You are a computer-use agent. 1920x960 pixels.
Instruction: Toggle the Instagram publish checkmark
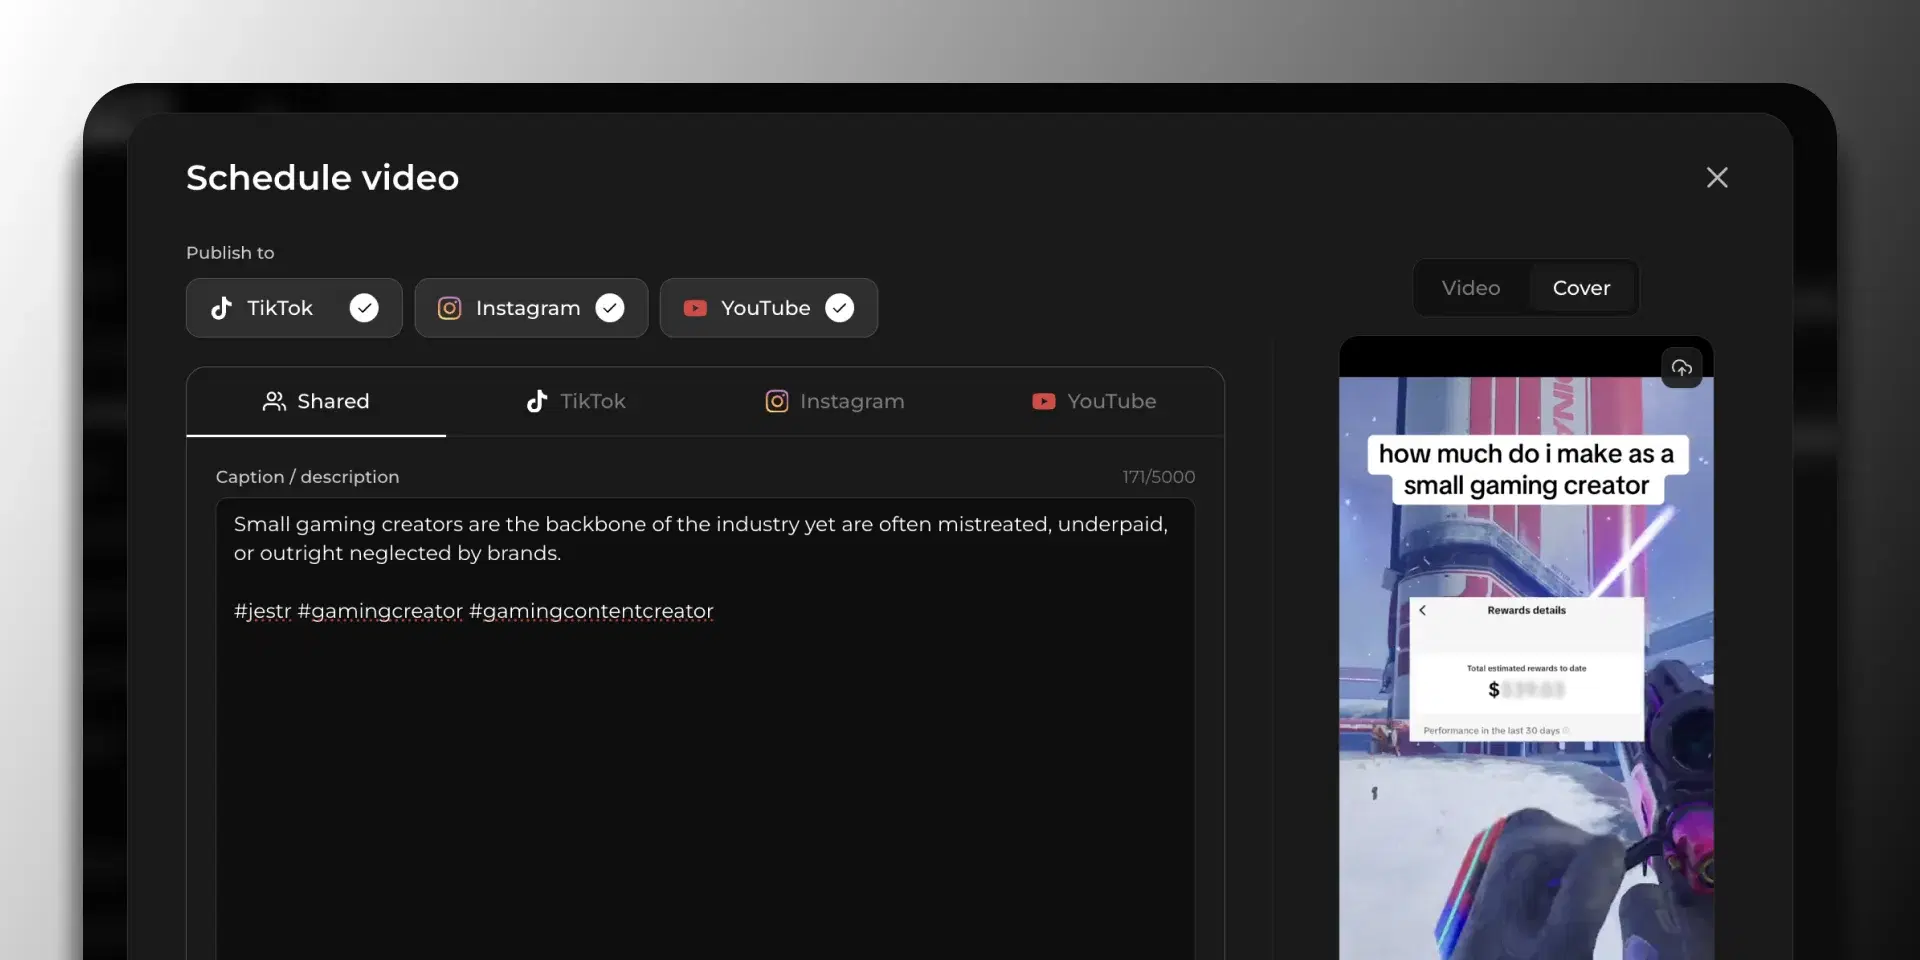(610, 308)
